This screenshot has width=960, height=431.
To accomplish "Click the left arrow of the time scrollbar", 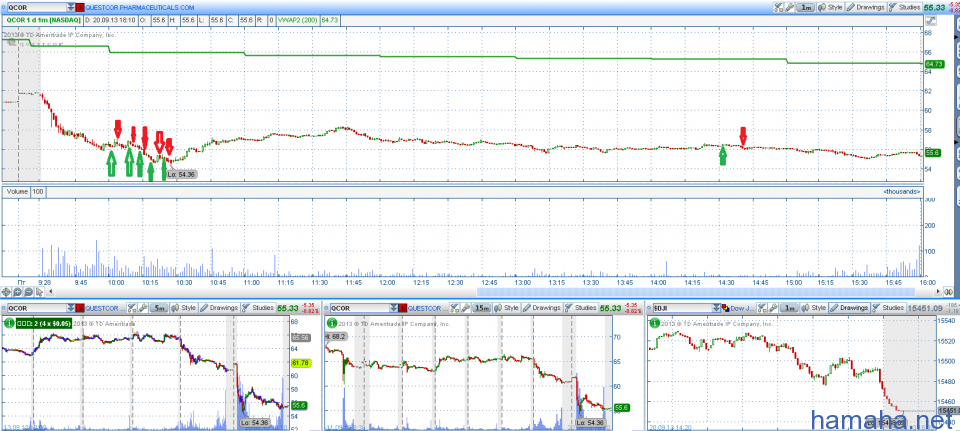I will pos(51,291).
